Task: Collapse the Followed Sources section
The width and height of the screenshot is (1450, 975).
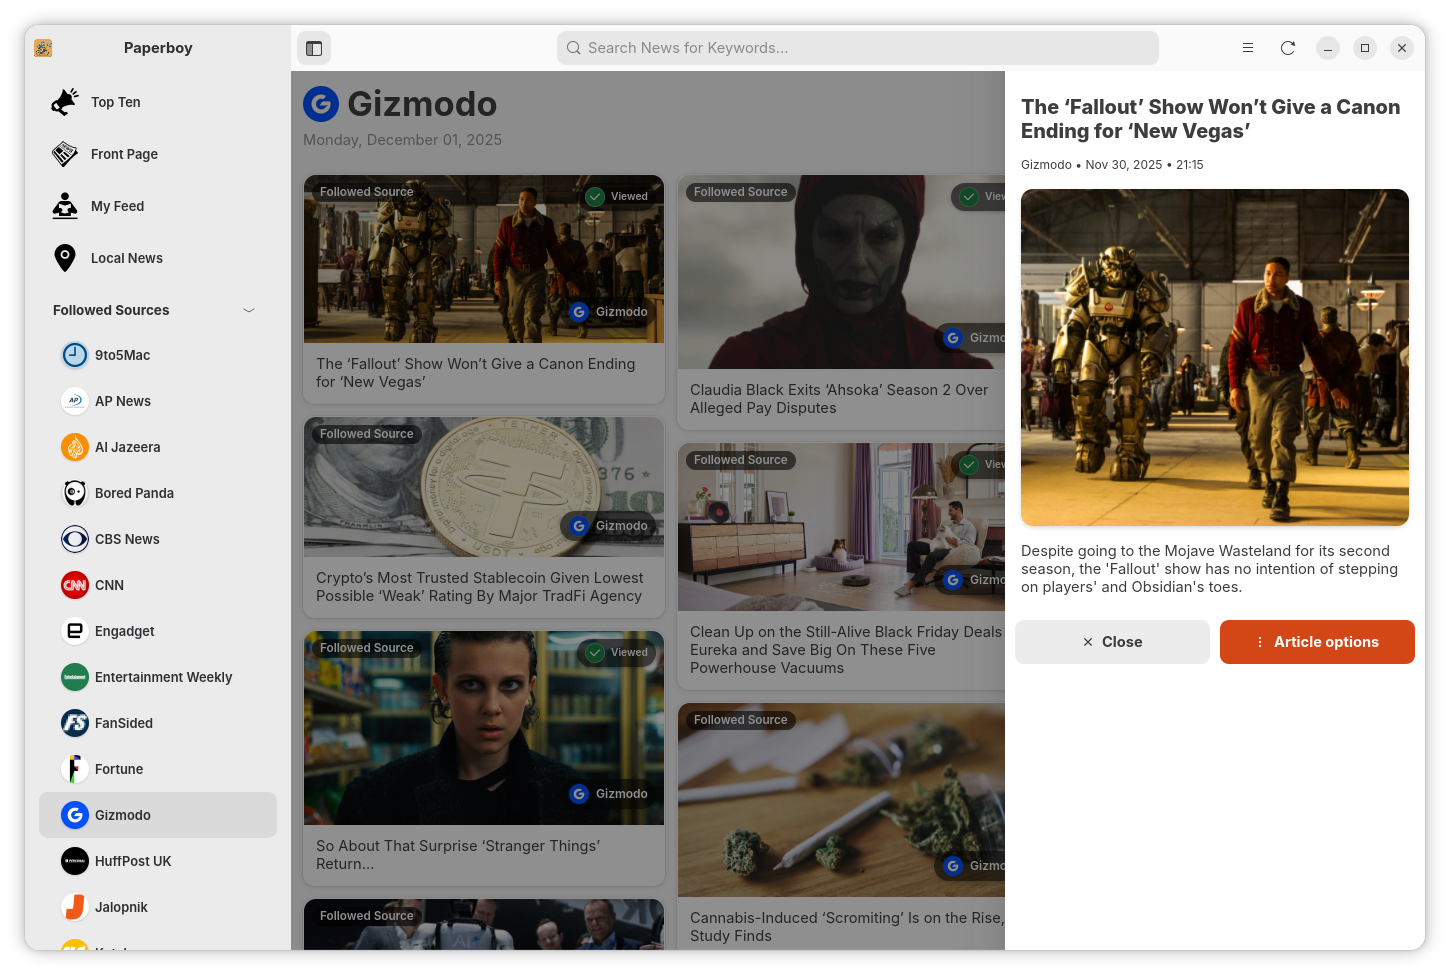Action: (x=248, y=310)
